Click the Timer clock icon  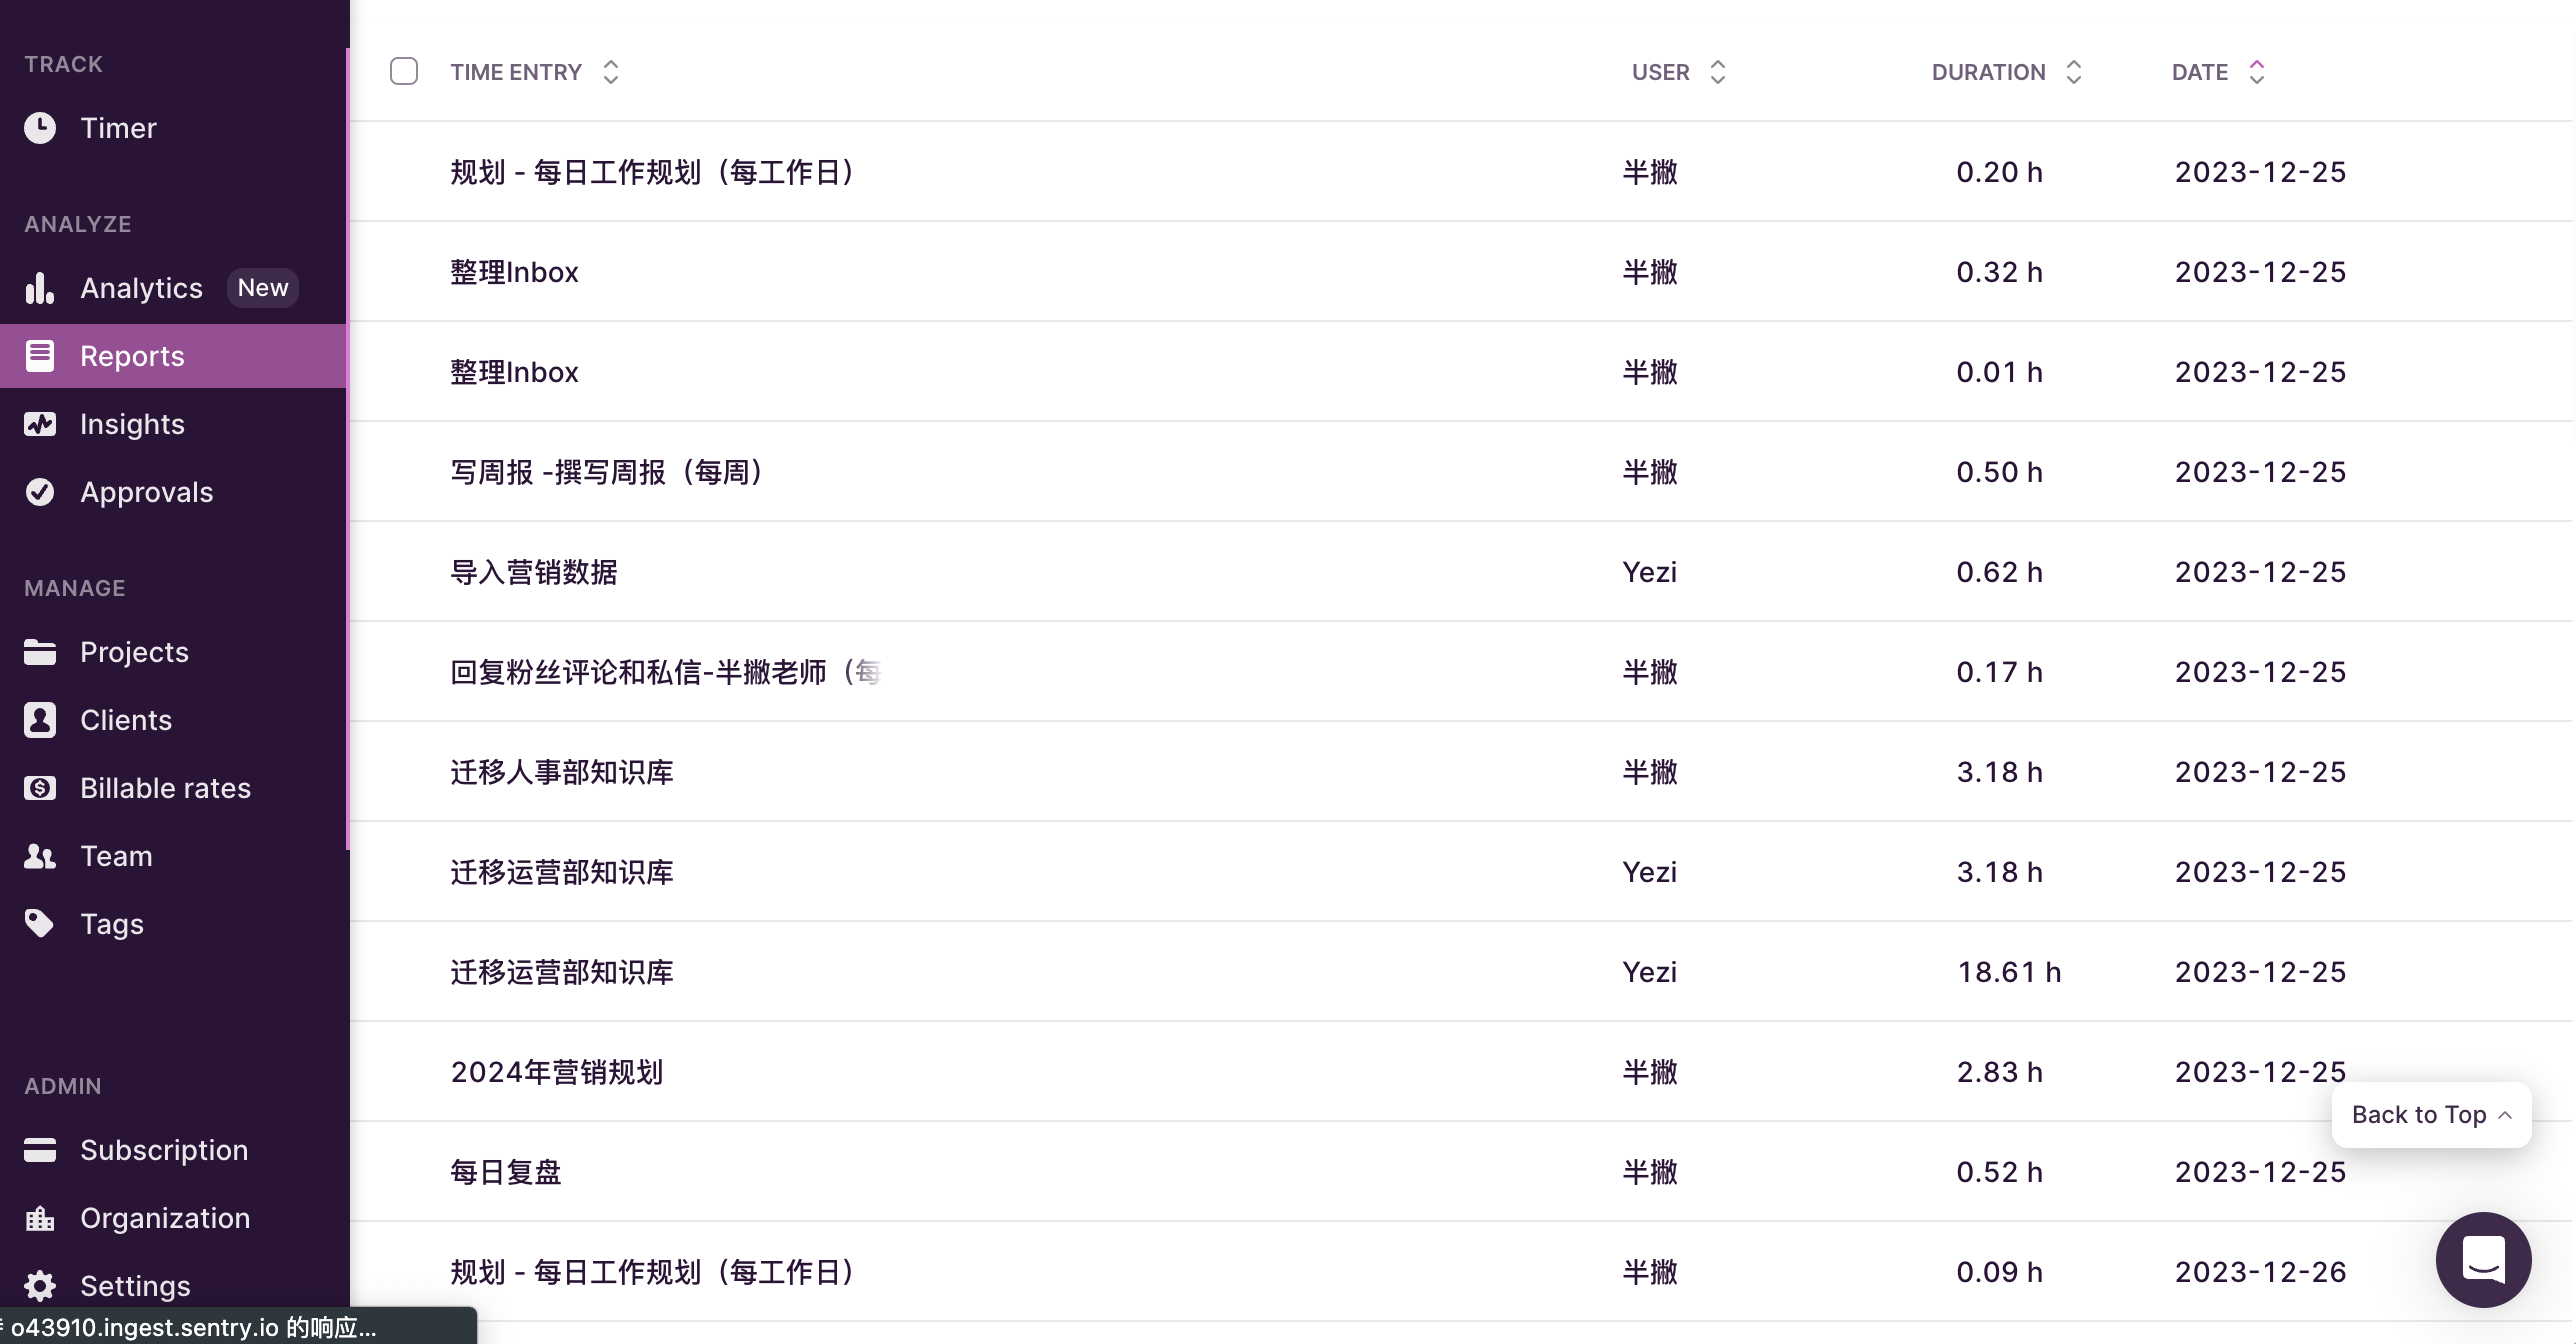pos(40,128)
